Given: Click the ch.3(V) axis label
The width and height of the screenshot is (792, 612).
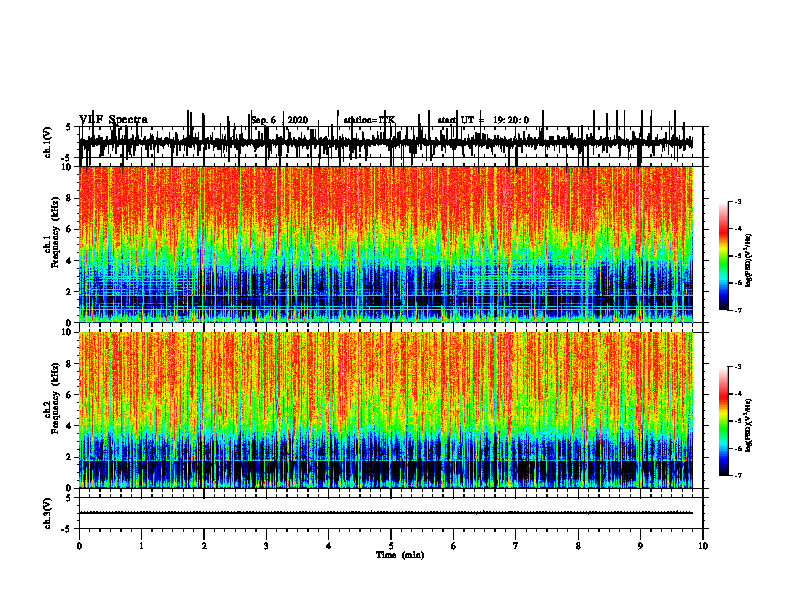Looking at the screenshot, I should [x=47, y=513].
